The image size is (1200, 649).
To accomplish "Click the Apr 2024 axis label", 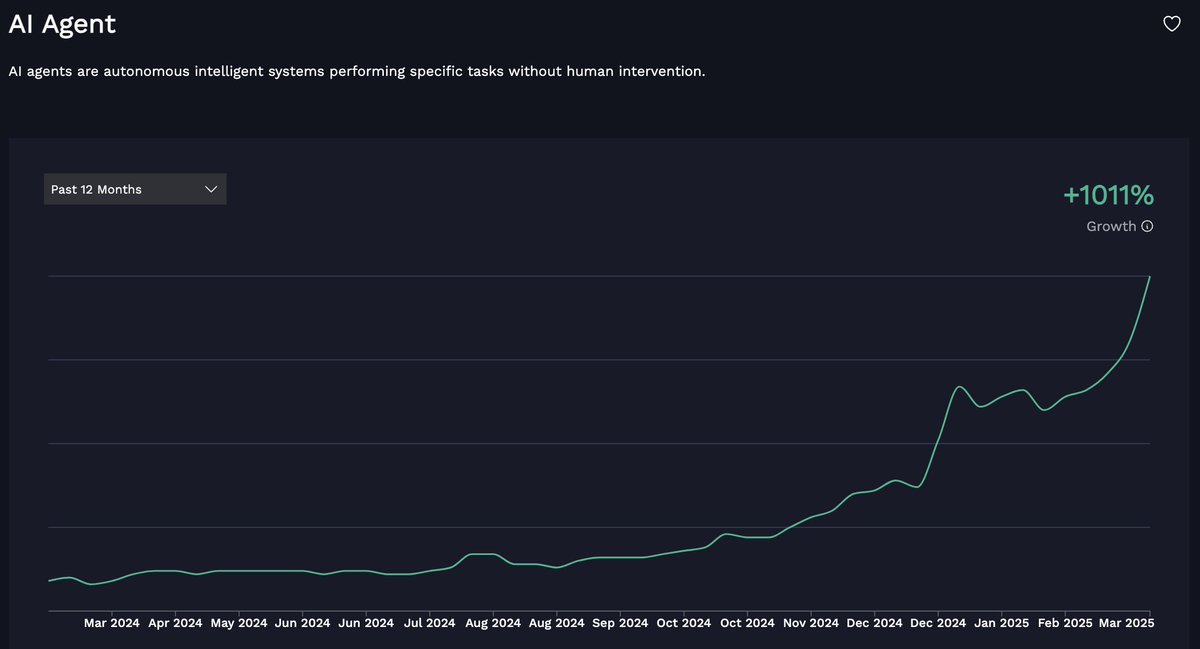I will tap(175, 623).
